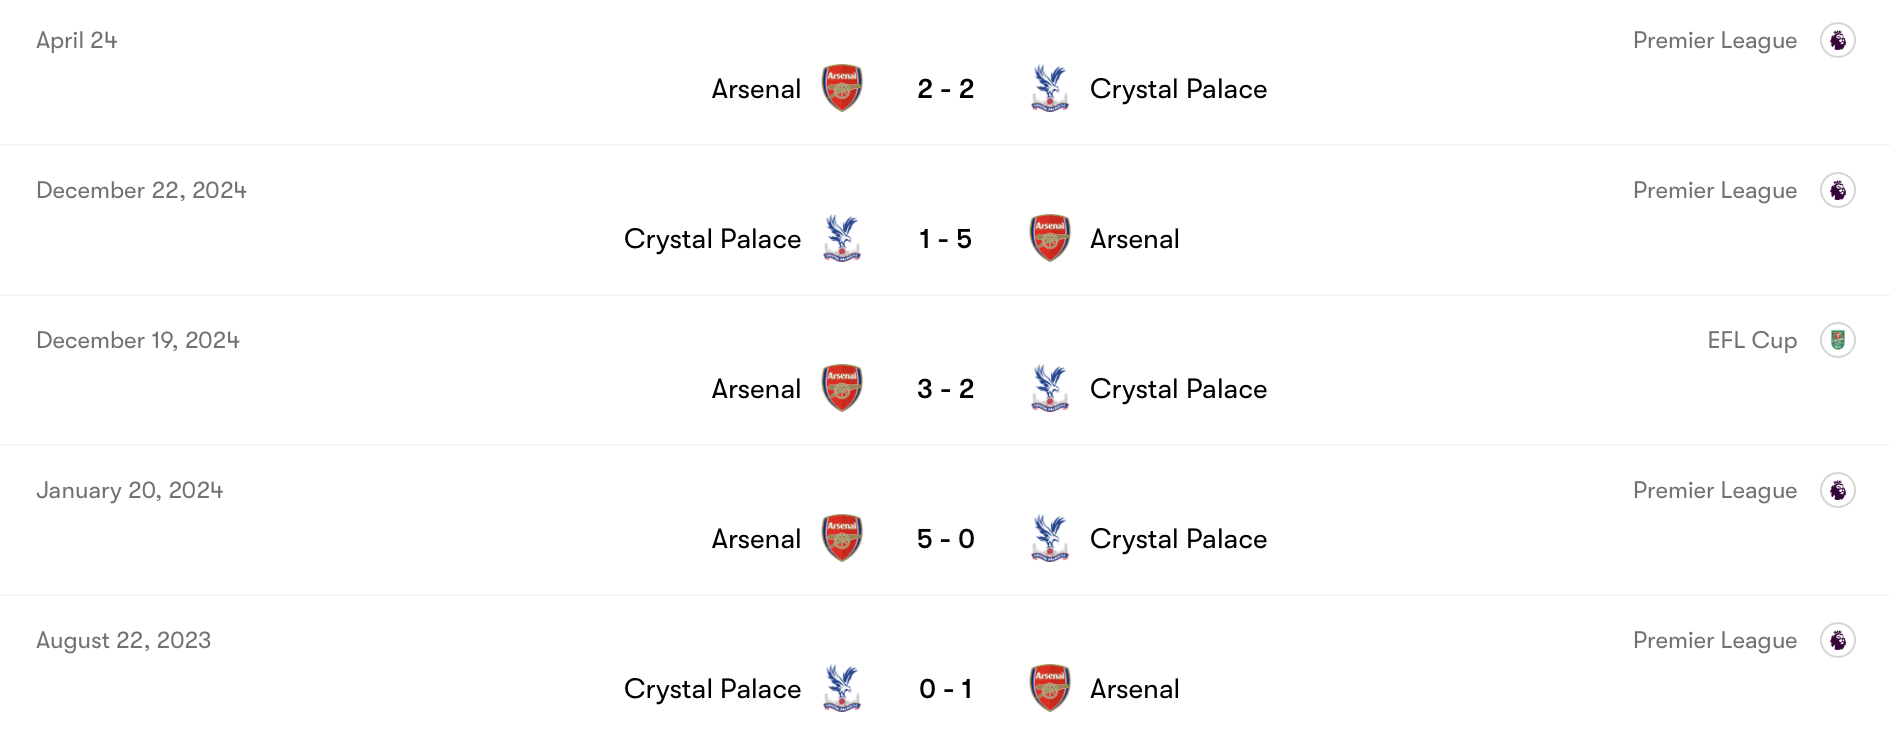Click EFL Cup logo for December 19 match
Viewport: 1890px width, 744px height.
[x=1837, y=340]
